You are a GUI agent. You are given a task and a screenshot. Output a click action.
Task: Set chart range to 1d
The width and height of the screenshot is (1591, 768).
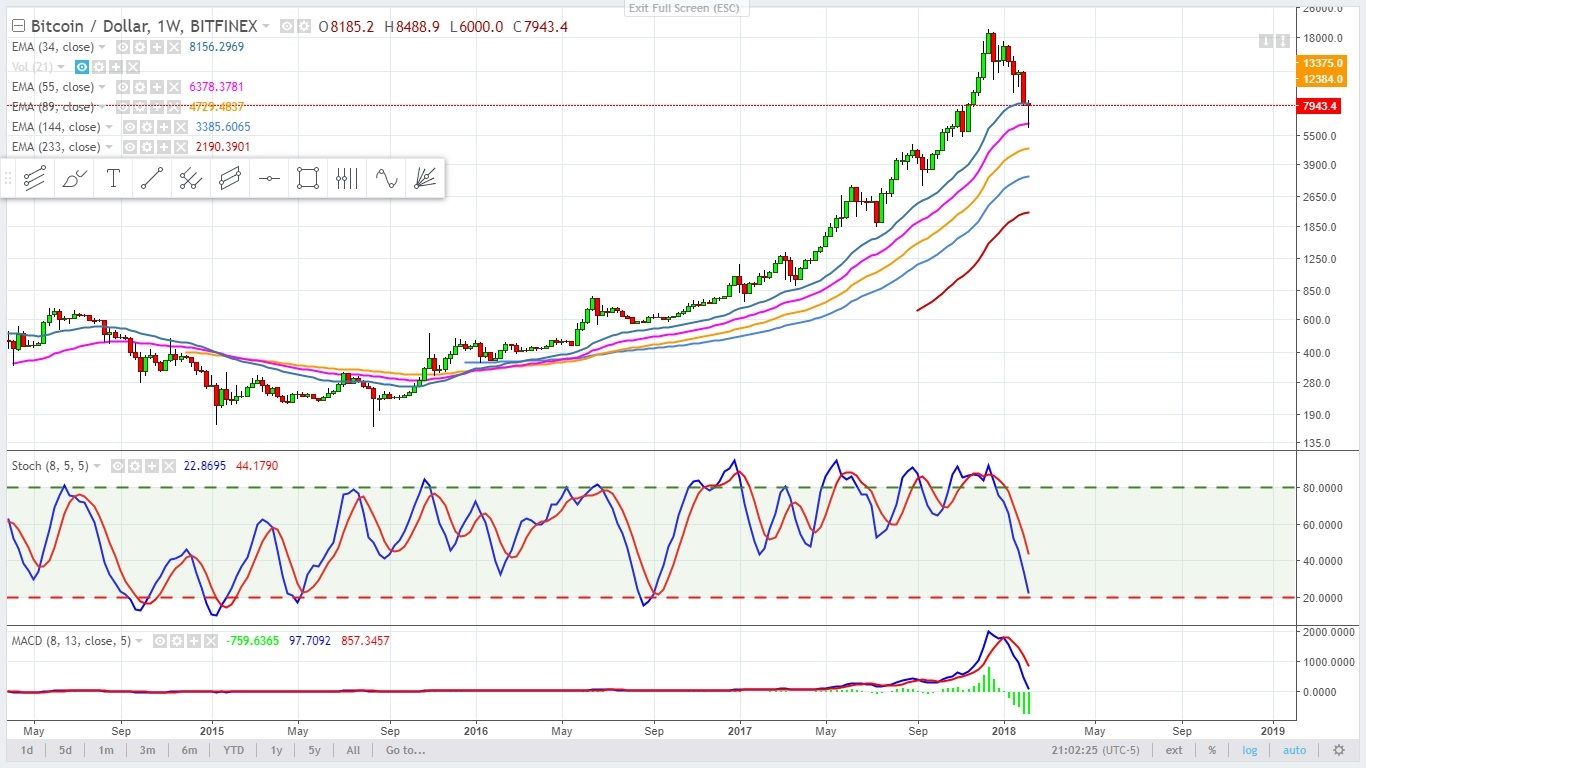pyautogui.click(x=27, y=750)
